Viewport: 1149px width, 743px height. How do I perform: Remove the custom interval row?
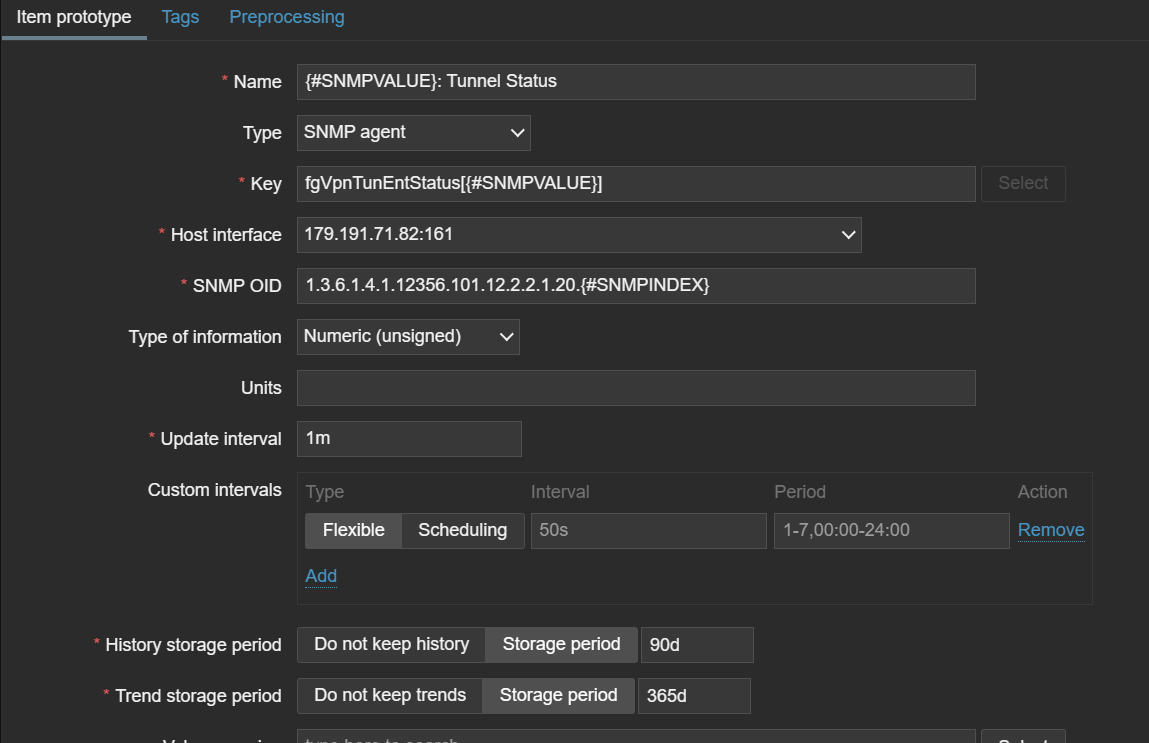1051,530
